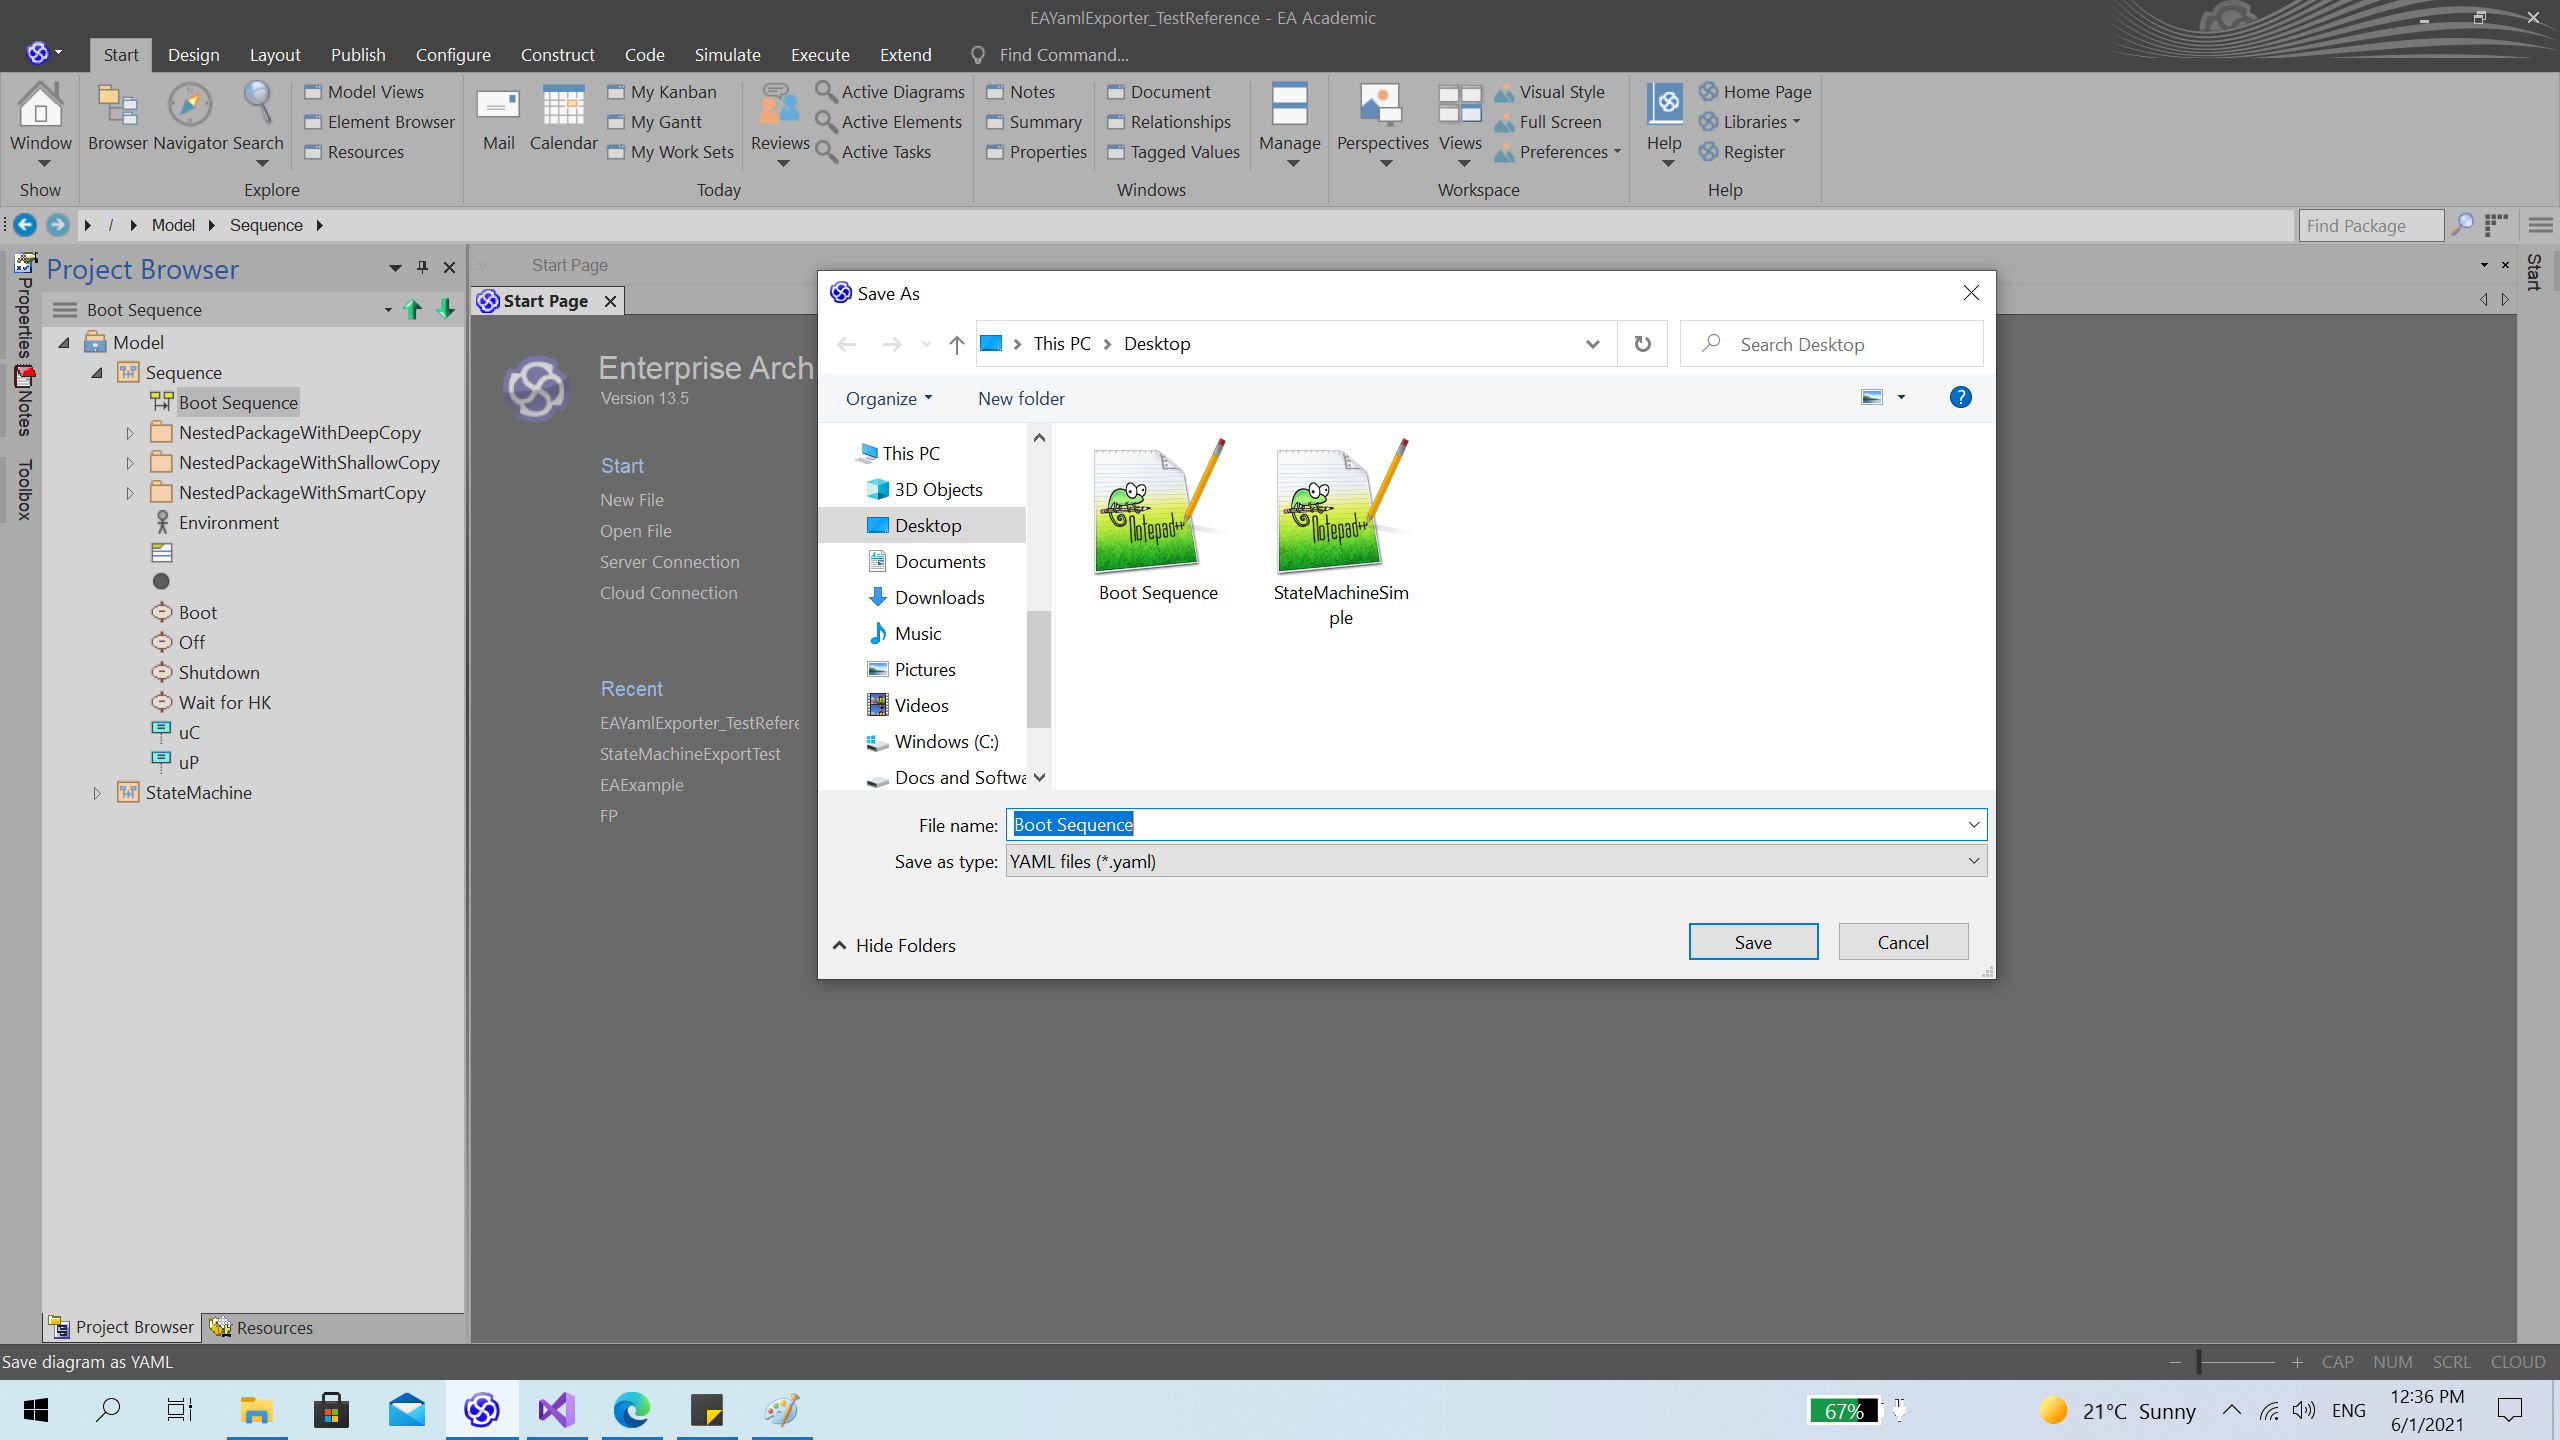Click the Find Package input box
Viewport: 2560px width, 1440px height.
tap(2371, 226)
